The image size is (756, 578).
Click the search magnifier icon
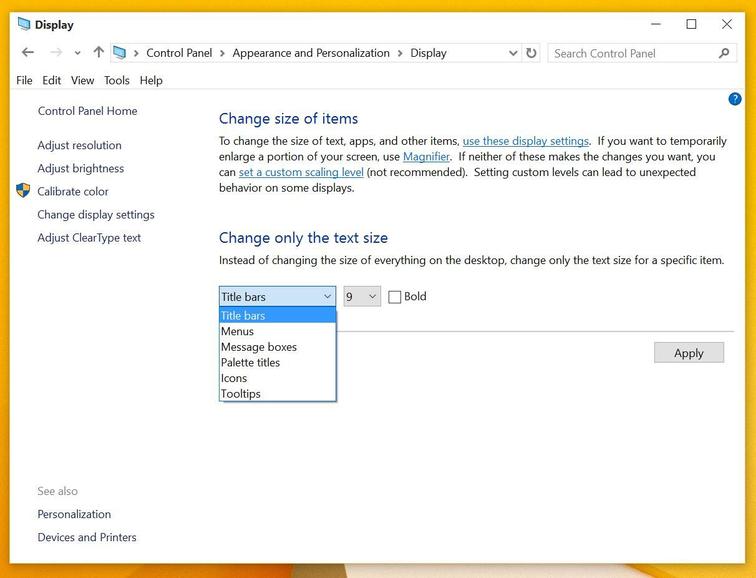click(724, 53)
